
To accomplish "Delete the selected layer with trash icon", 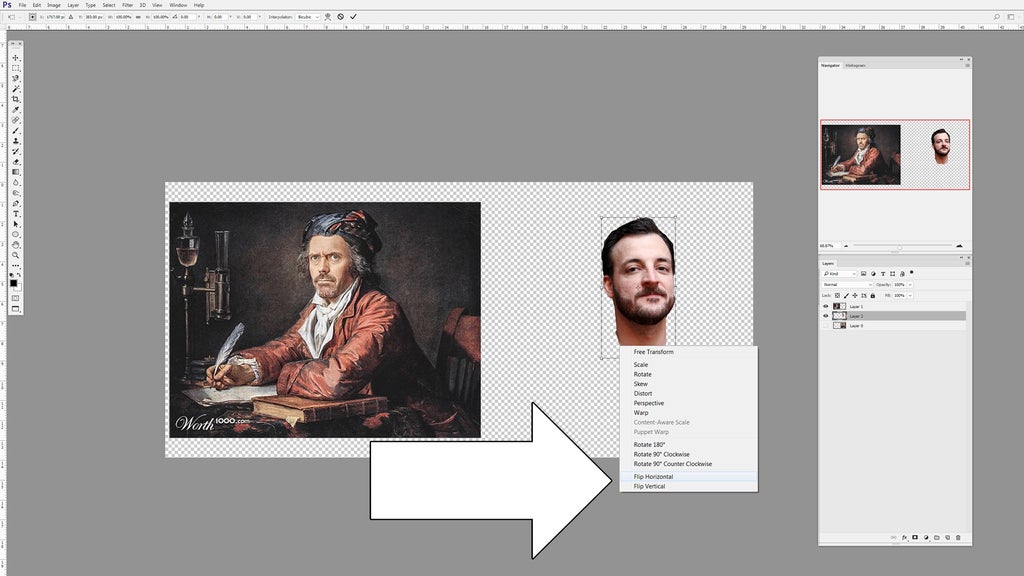I will coord(958,537).
